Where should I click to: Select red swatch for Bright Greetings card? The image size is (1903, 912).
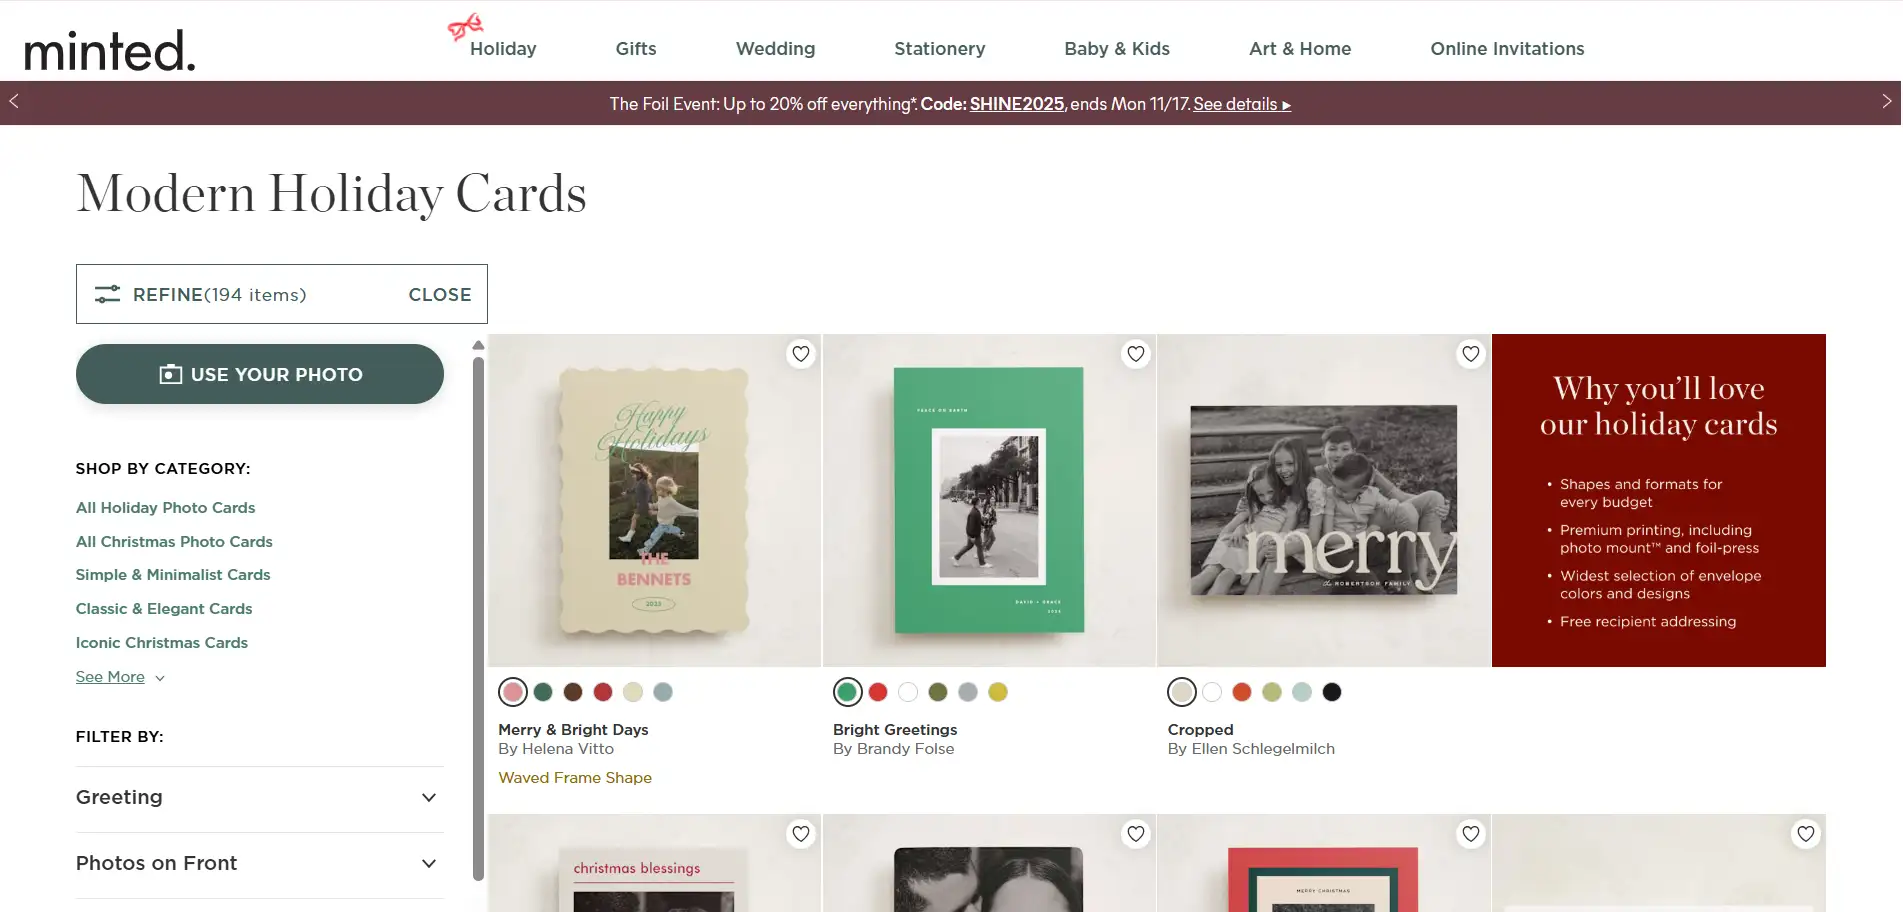point(878,692)
